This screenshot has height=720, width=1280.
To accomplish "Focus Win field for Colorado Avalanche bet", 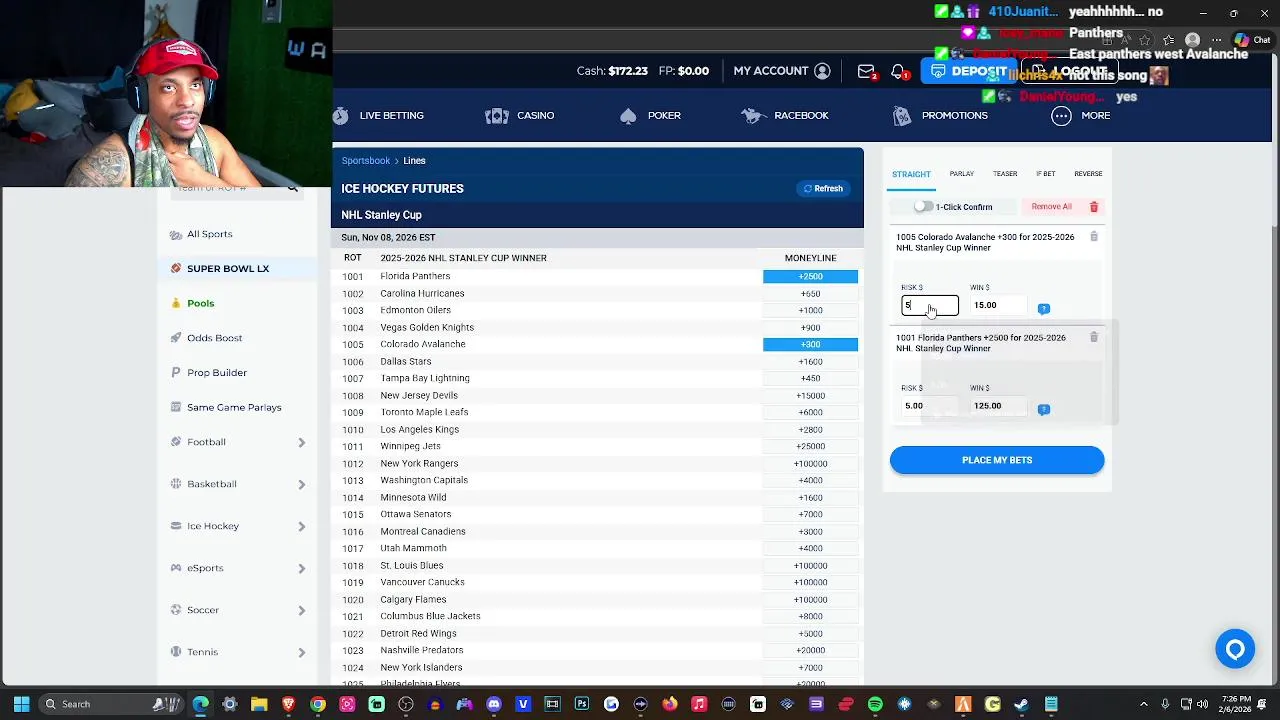I will point(1000,305).
